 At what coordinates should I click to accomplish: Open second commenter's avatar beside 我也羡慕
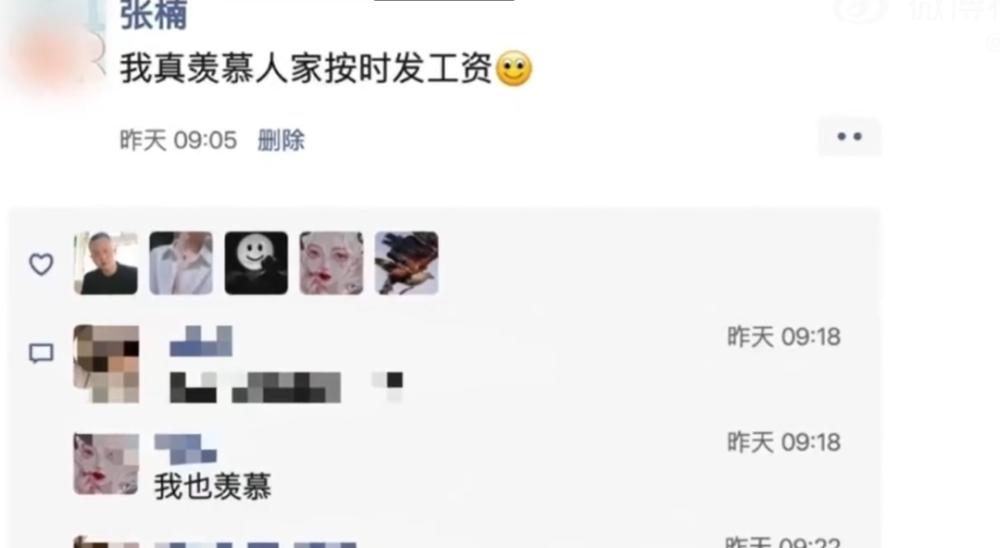pyautogui.click(x=106, y=464)
